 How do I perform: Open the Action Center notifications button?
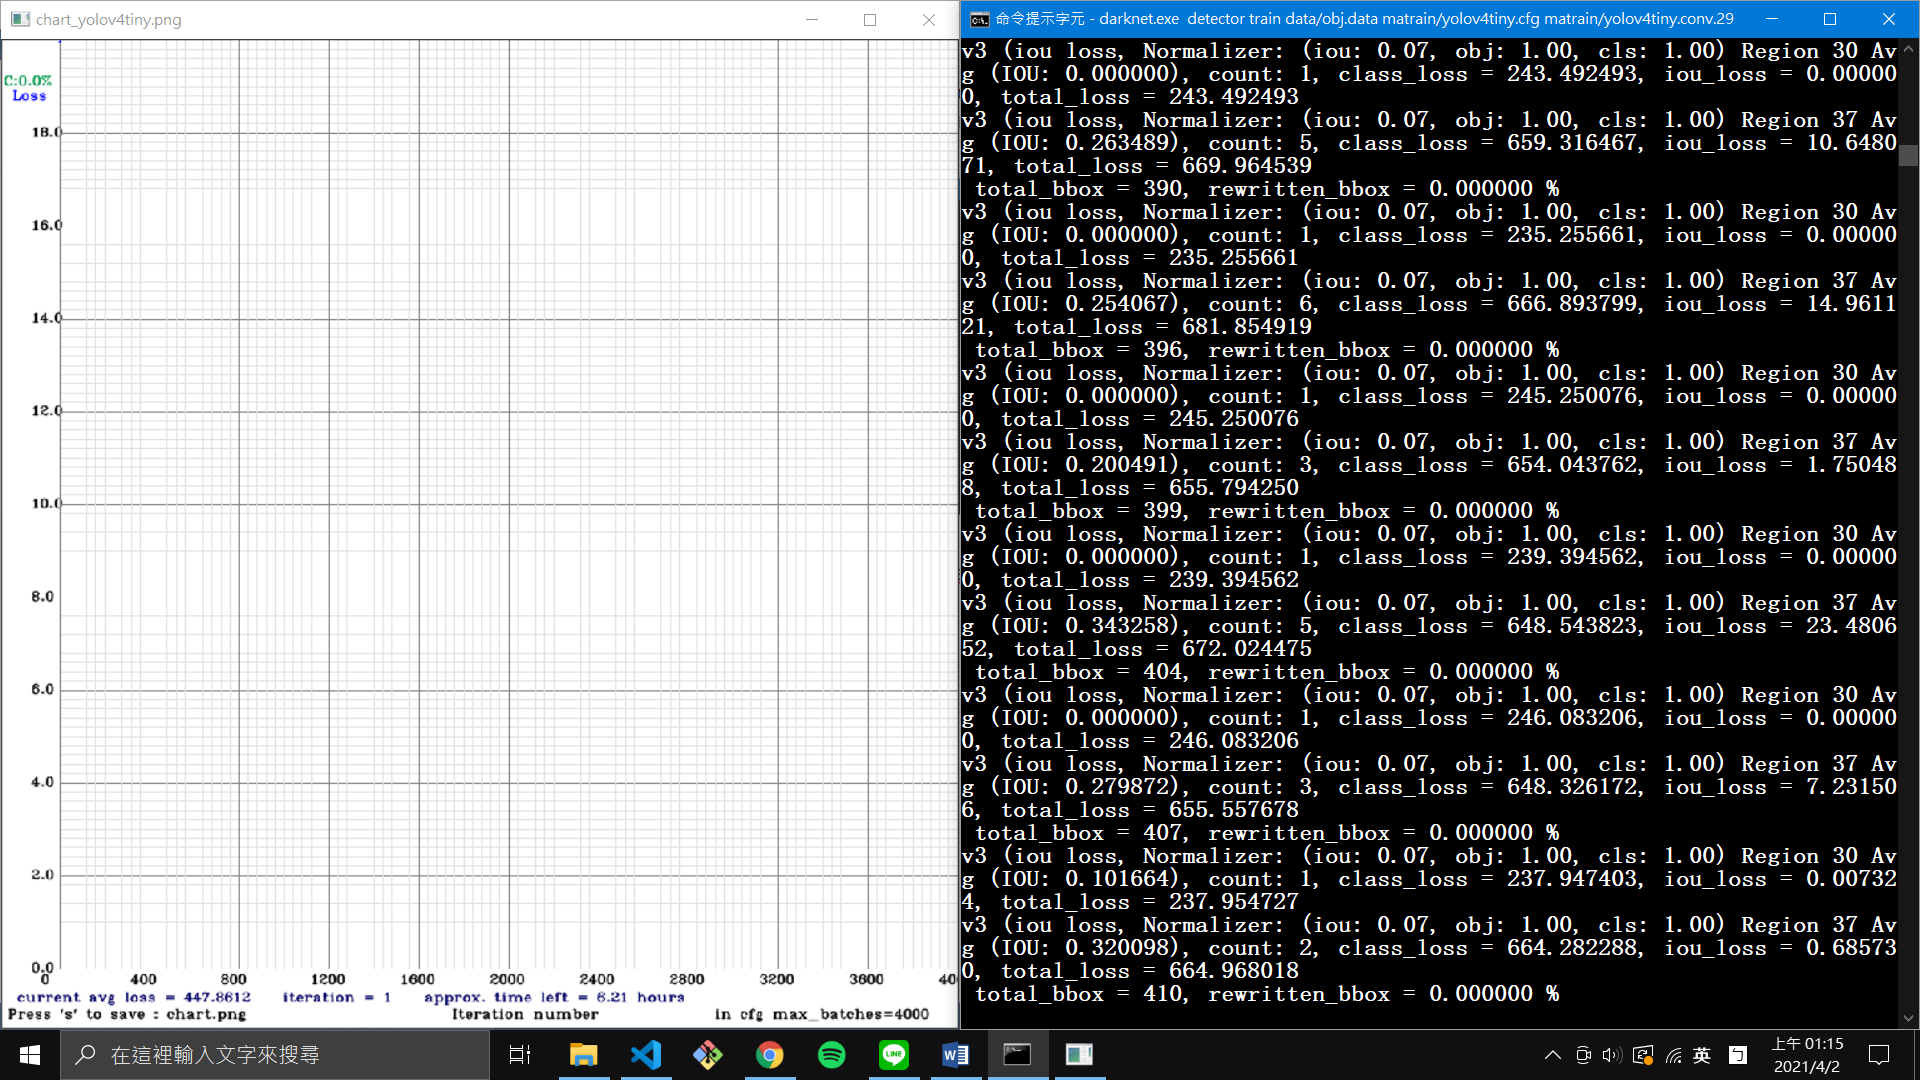[x=1879, y=1055]
